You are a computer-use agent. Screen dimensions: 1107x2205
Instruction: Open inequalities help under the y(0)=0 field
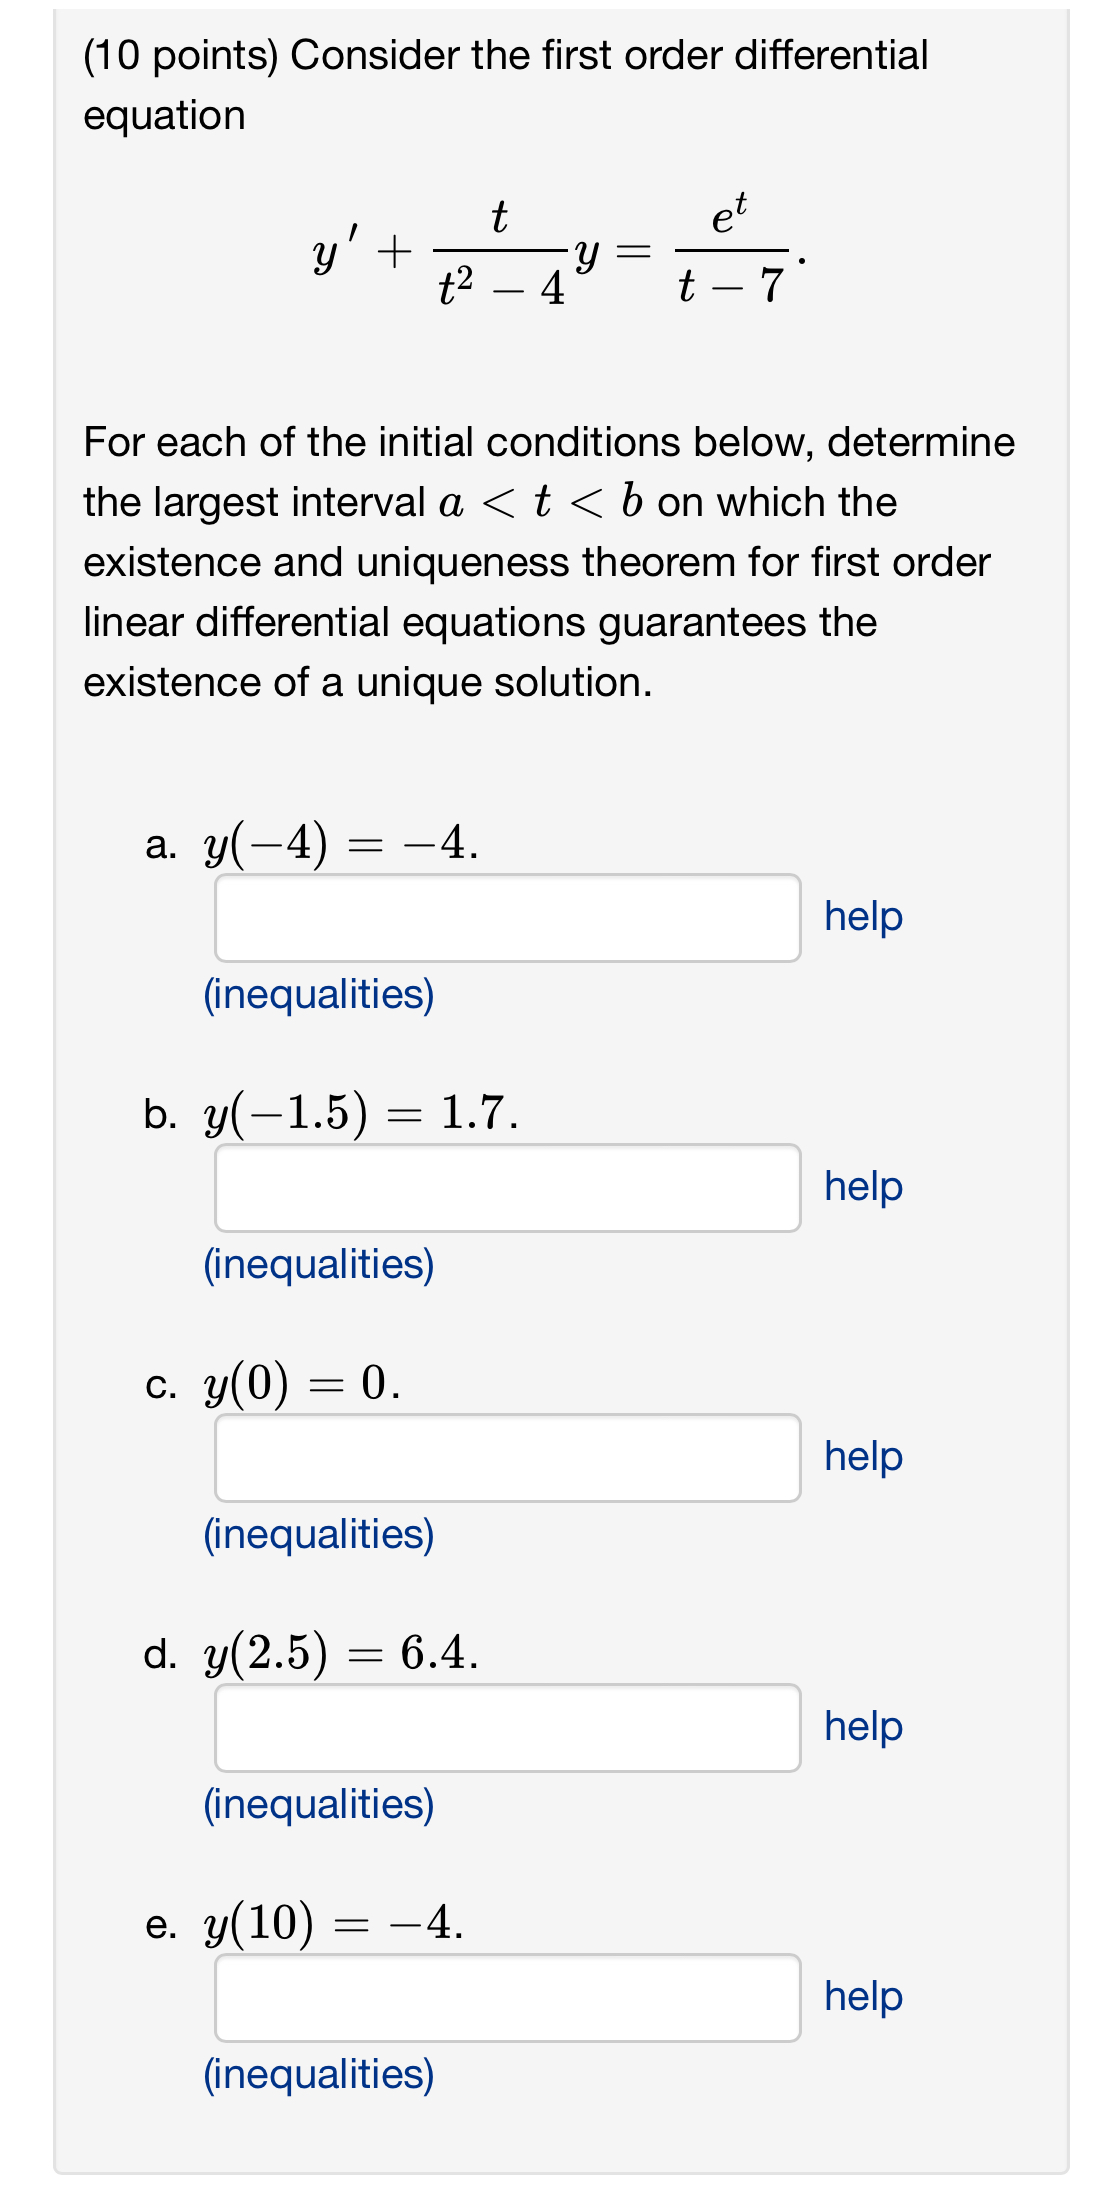pyautogui.click(x=318, y=1537)
